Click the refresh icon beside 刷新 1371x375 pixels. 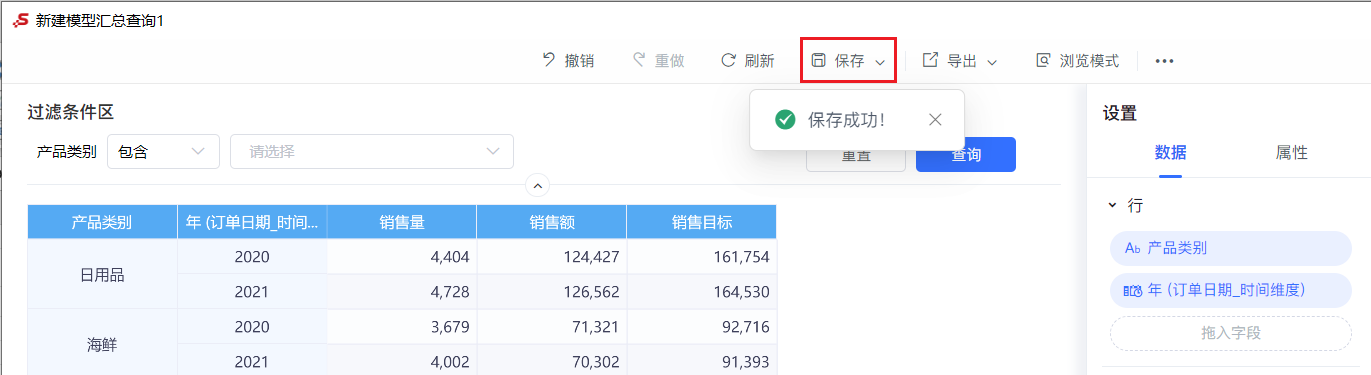(729, 60)
